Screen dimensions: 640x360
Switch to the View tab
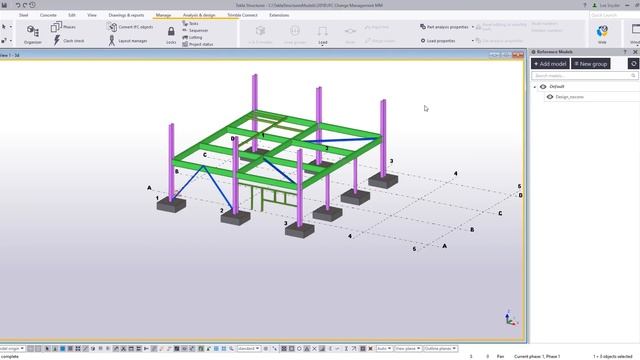tap(92, 15)
